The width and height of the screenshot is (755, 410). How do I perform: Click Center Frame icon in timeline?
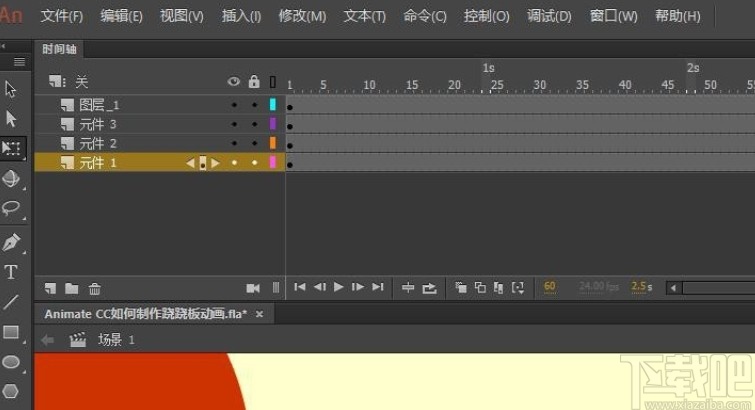pyautogui.click(x=408, y=288)
